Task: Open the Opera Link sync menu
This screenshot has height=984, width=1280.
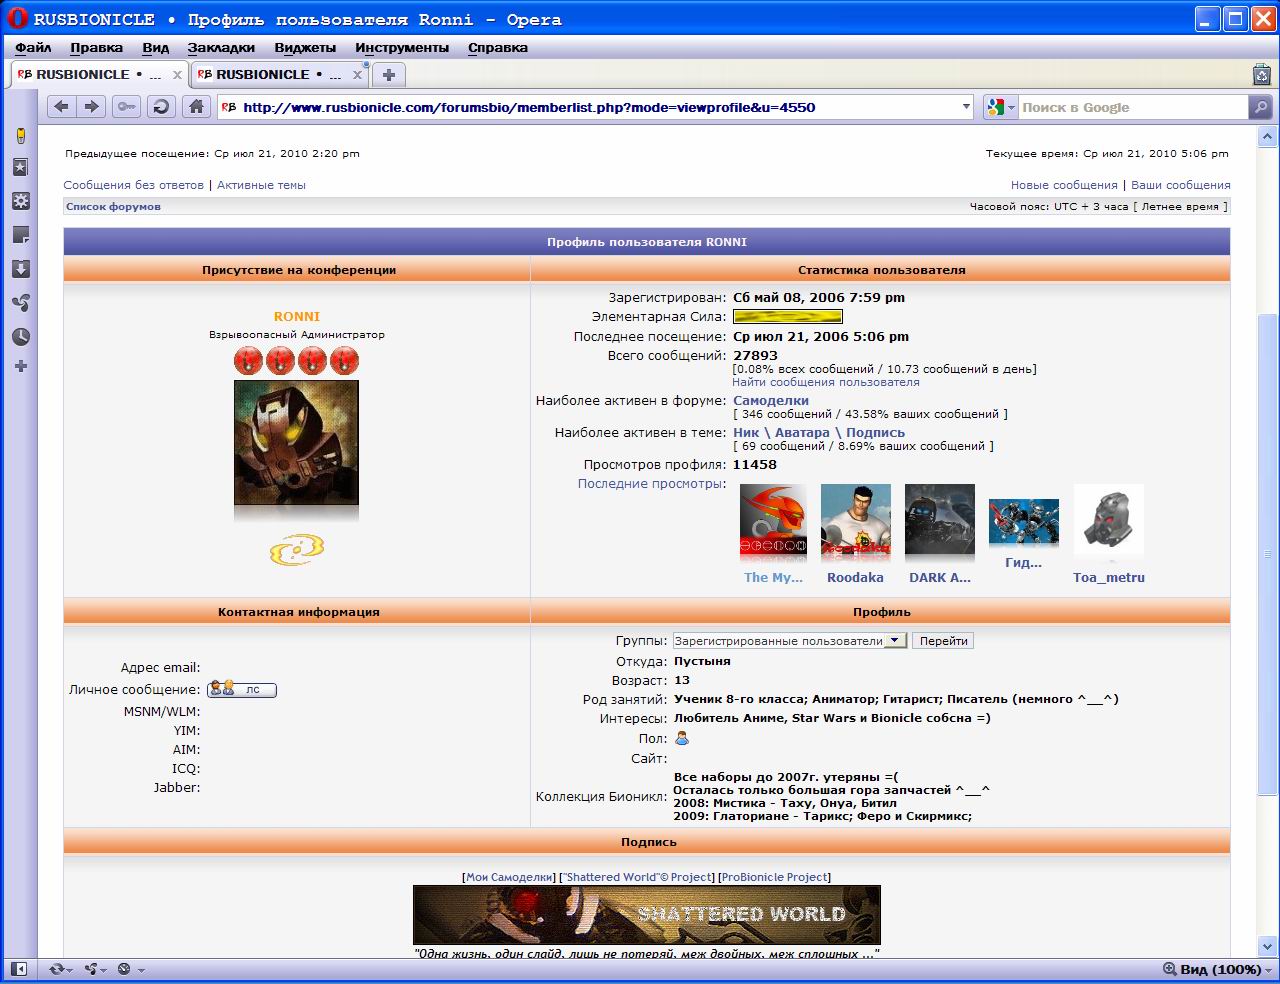Action: coord(61,969)
